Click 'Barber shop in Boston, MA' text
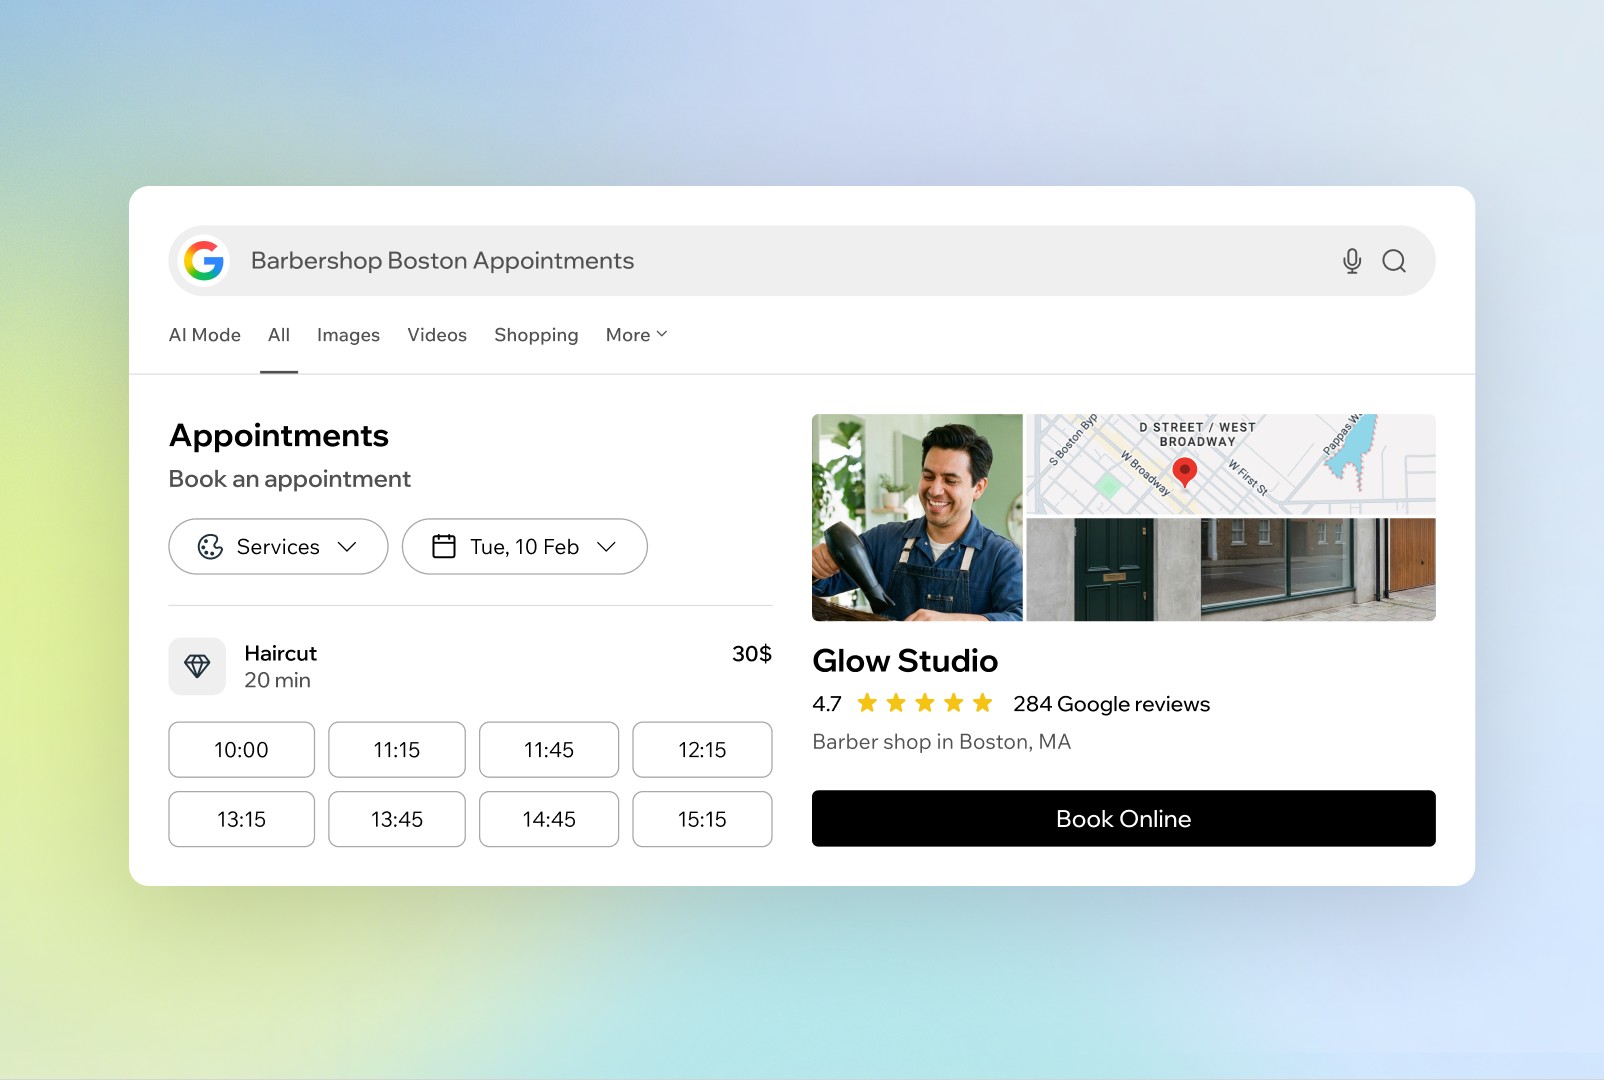The image size is (1604, 1080). point(941,742)
